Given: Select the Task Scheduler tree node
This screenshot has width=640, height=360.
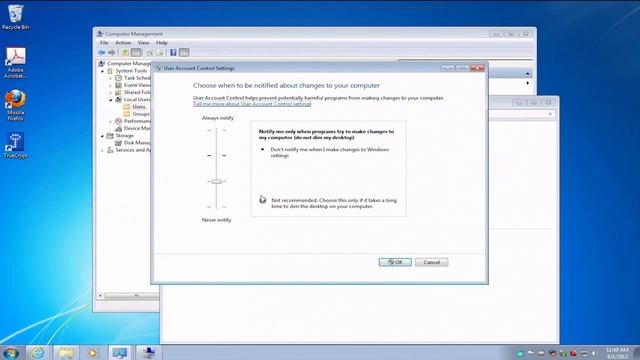Looking at the screenshot, I should click(x=133, y=78).
